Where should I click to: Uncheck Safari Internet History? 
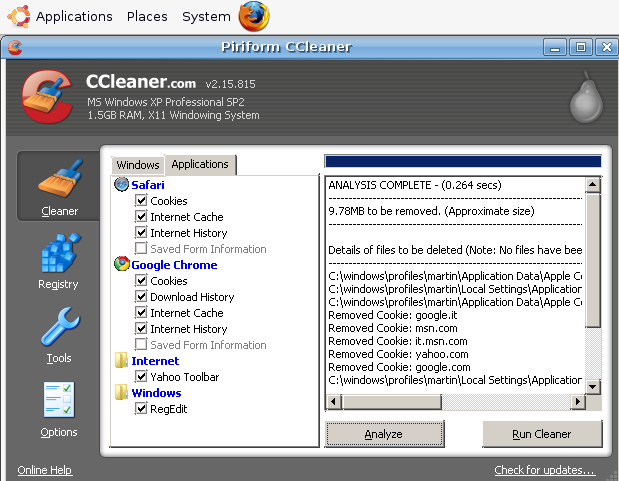141,232
